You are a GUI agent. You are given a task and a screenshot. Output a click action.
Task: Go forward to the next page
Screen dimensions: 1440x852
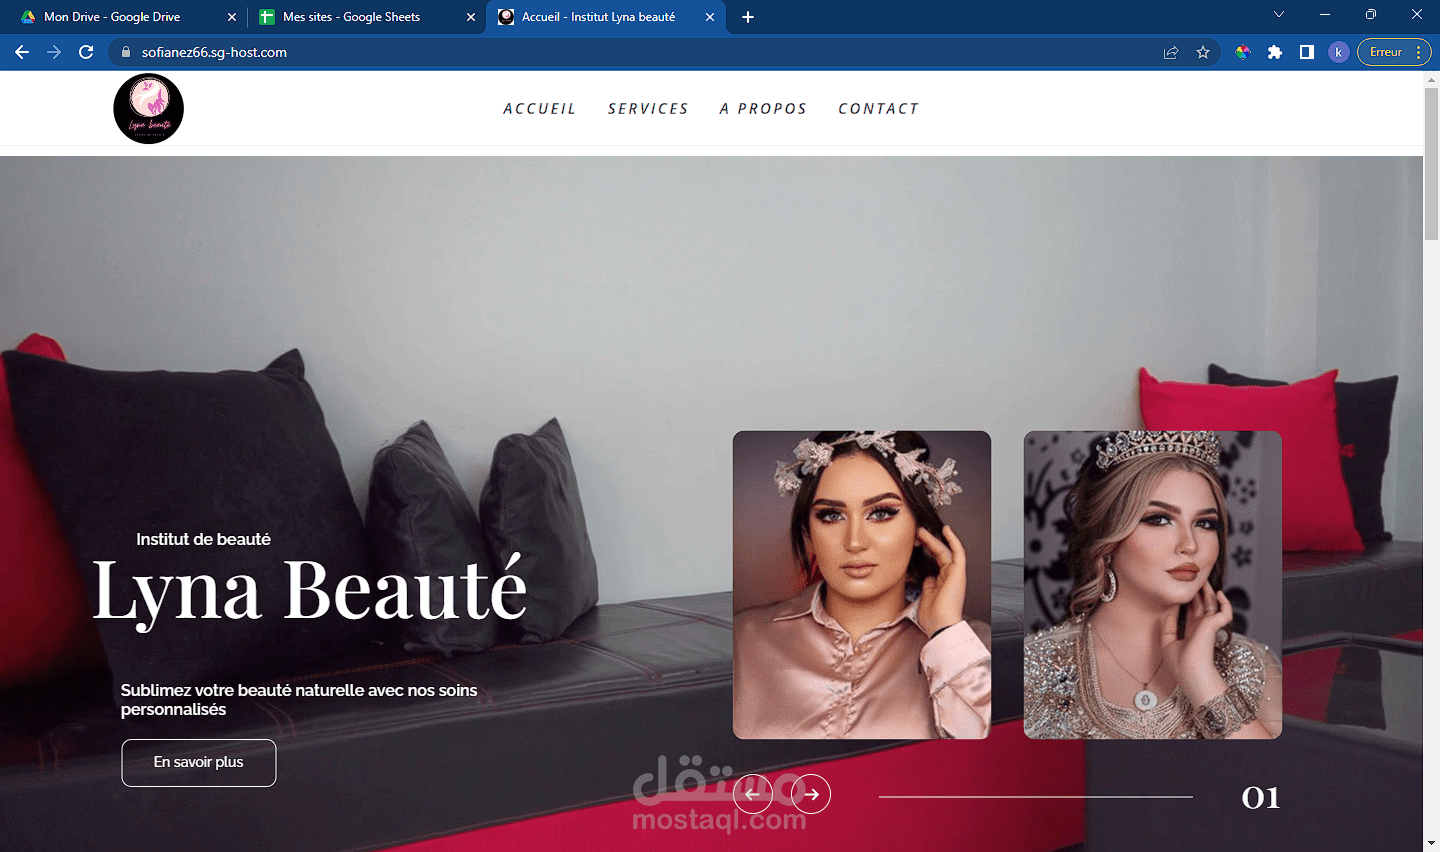pyautogui.click(x=54, y=52)
